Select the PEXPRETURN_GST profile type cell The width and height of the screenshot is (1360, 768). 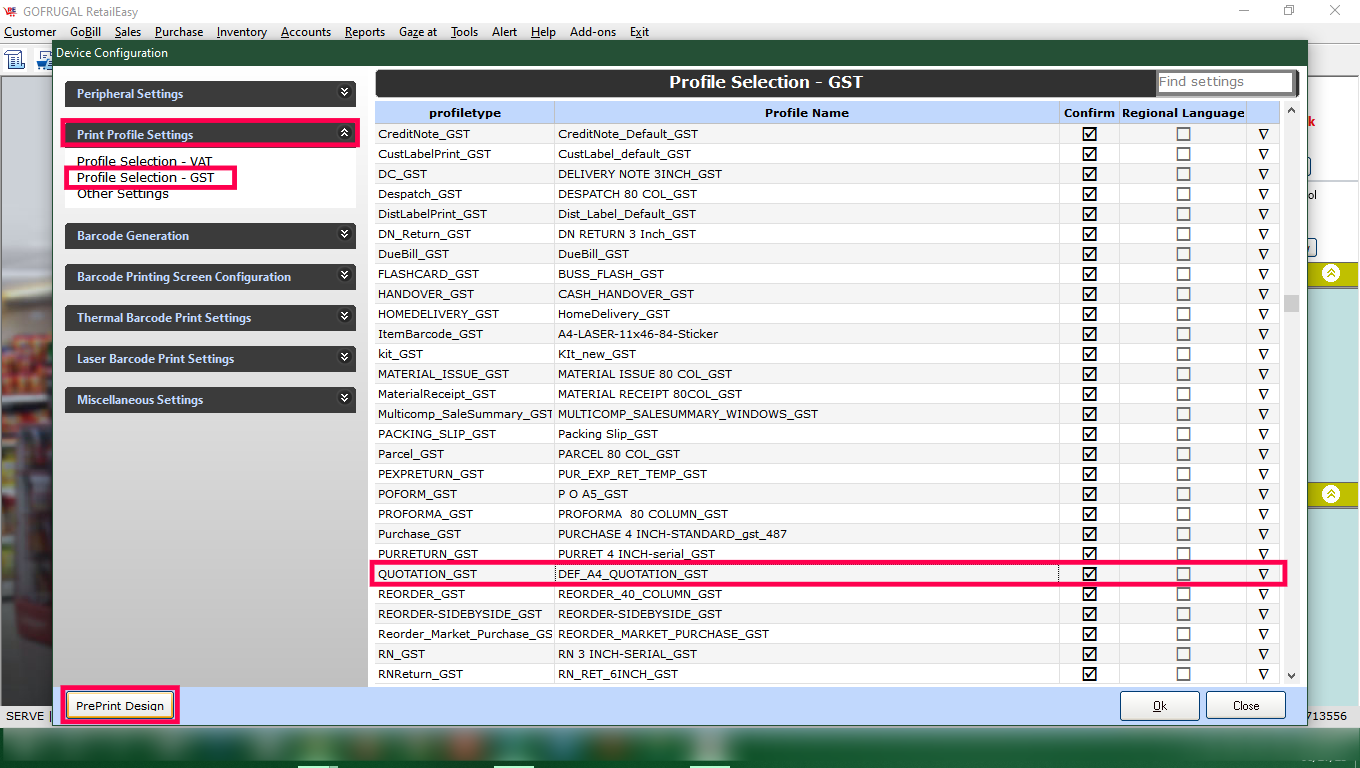tap(465, 474)
